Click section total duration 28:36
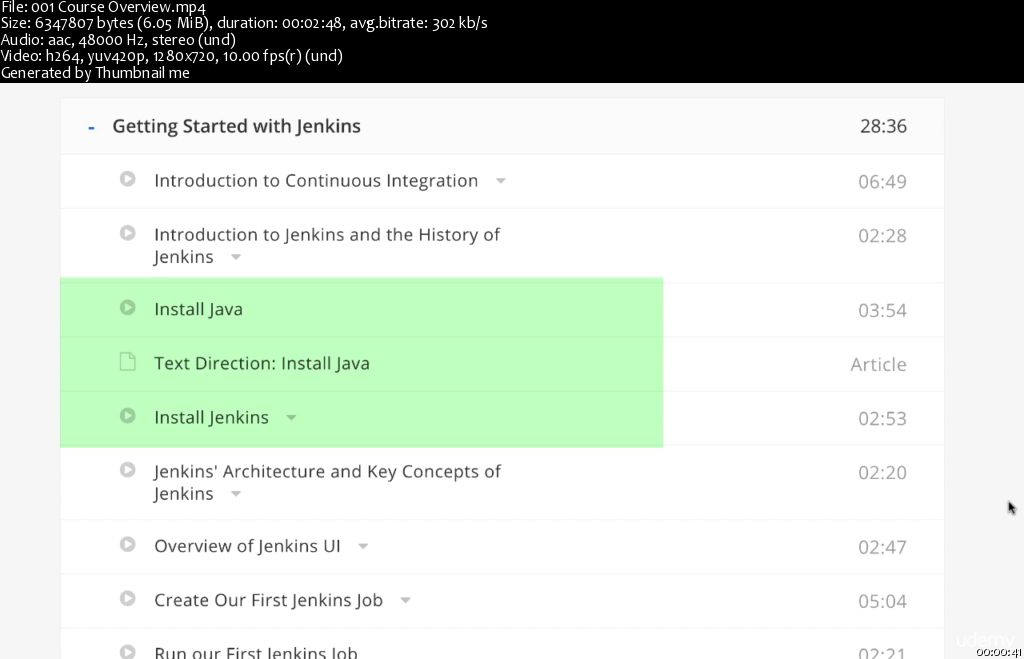This screenshot has height=659, width=1024. (x=883, y=126)
